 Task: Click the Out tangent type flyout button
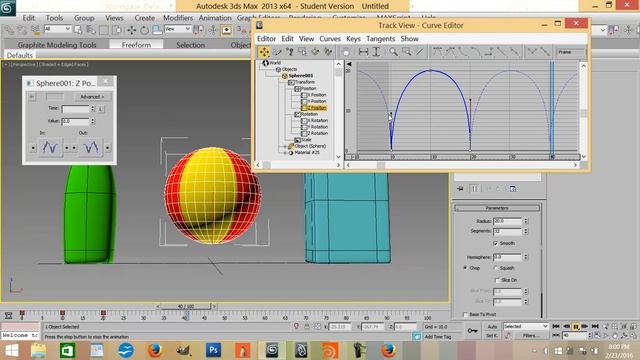[91, 147]
